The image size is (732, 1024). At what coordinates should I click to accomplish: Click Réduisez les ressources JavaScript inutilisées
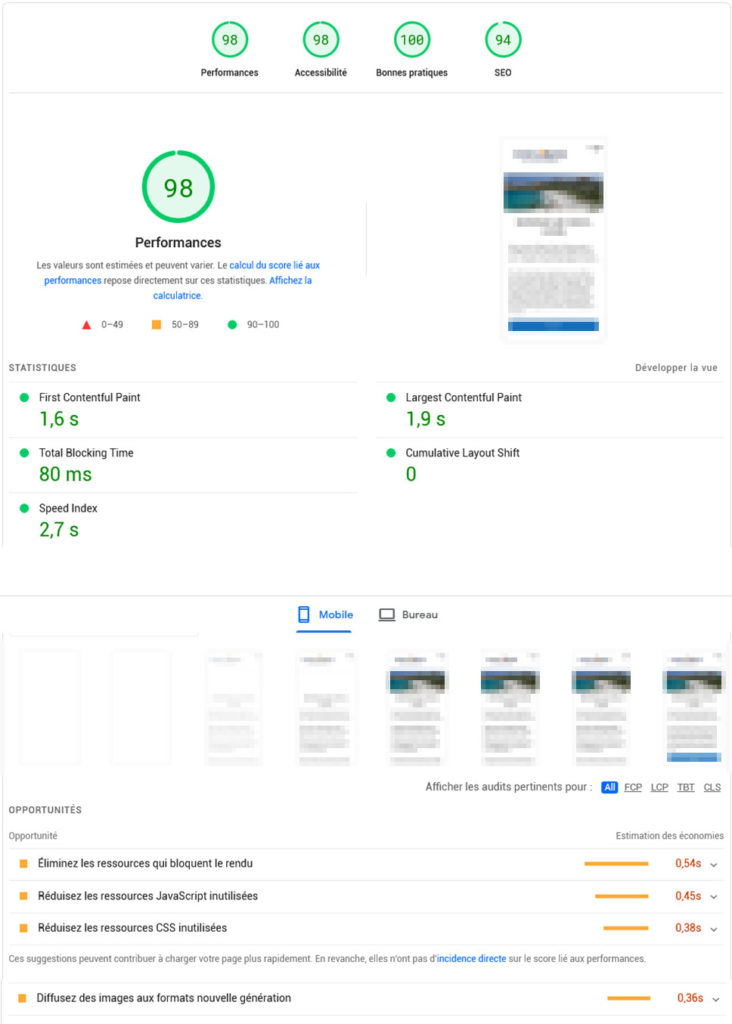click(x=148, y=896)
